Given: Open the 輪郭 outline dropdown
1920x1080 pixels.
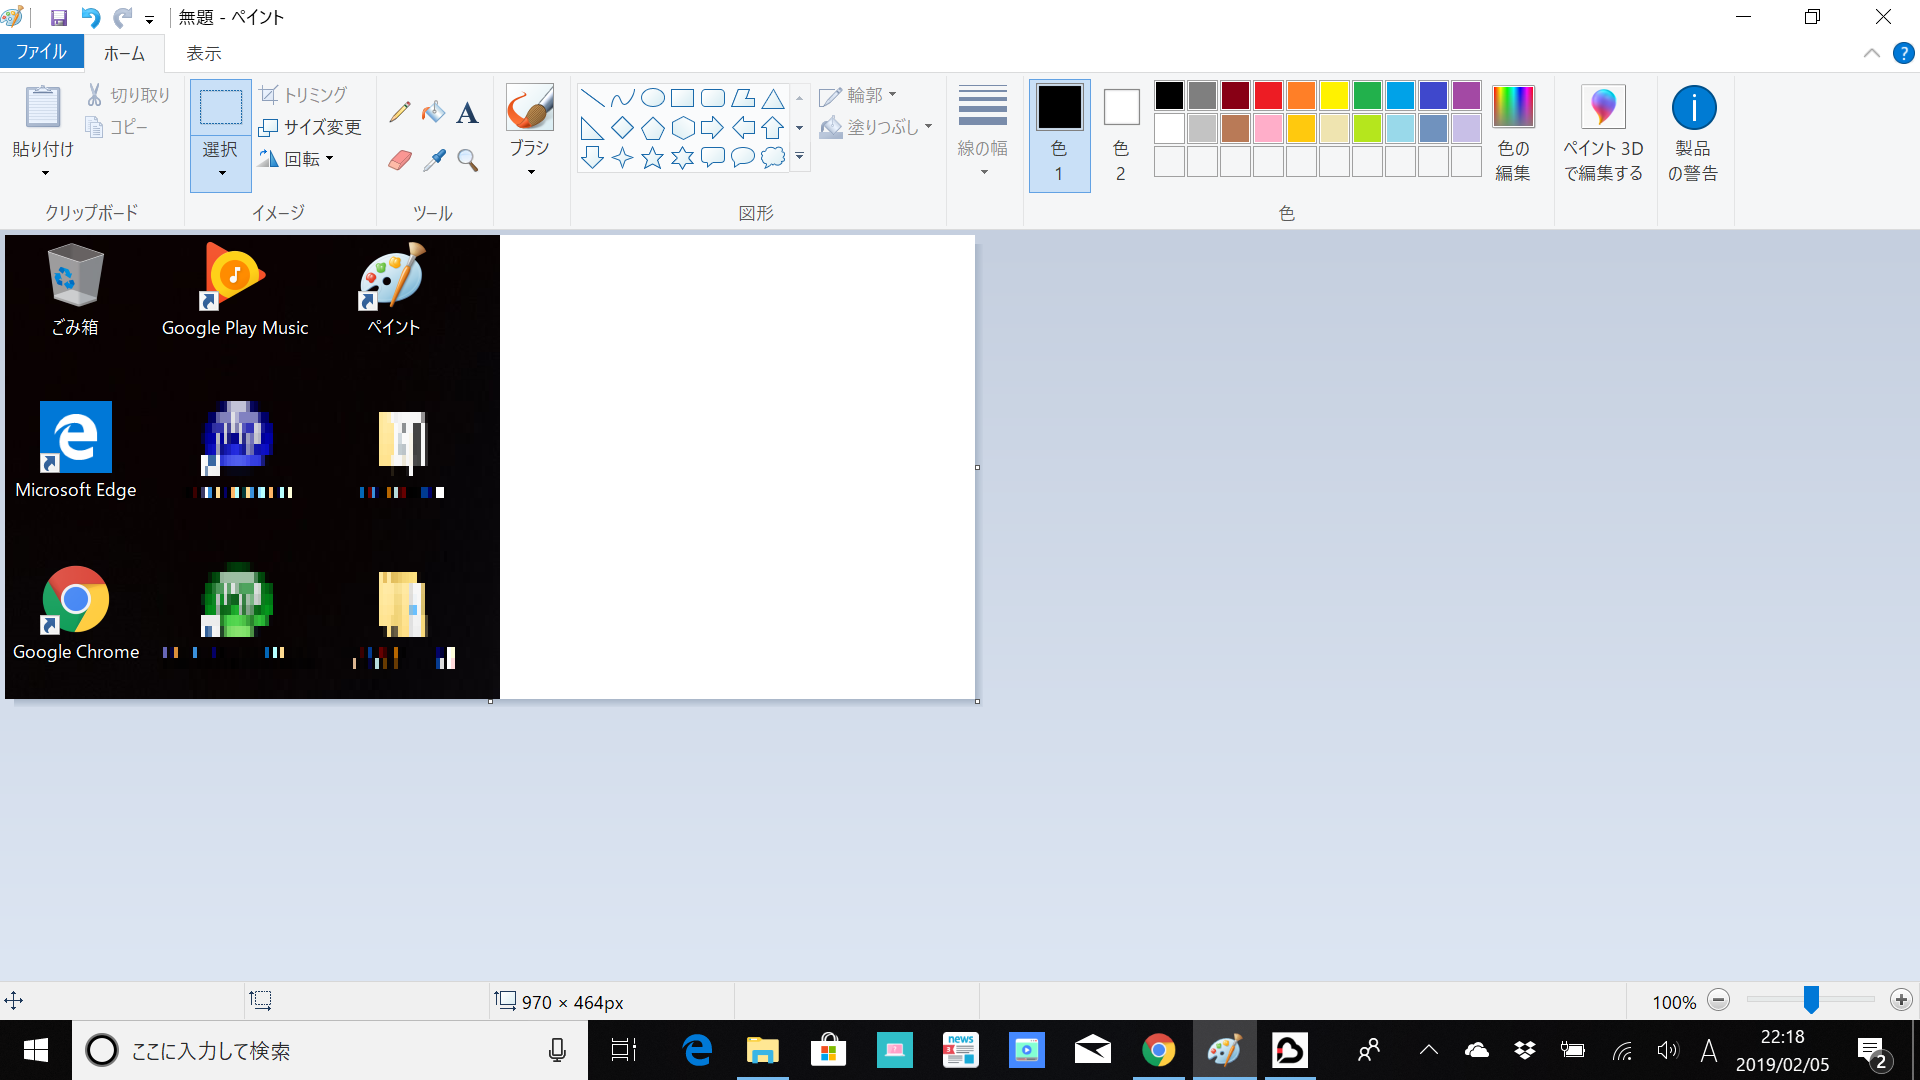Looking at the screenshot, I should [858, 95].
